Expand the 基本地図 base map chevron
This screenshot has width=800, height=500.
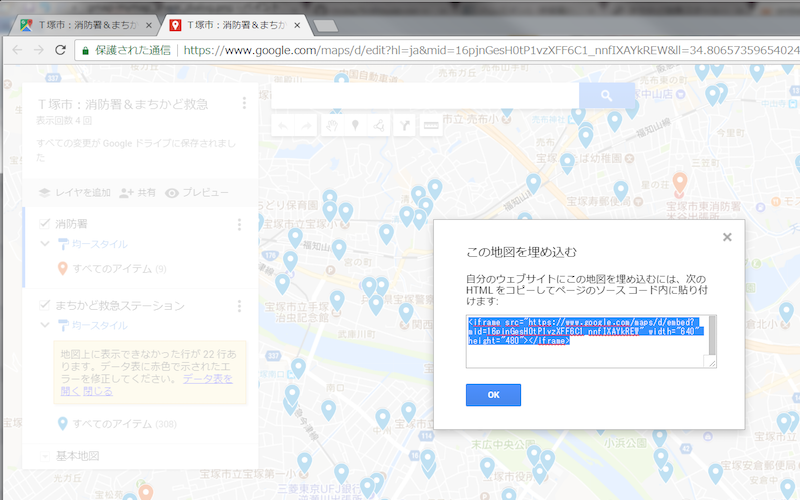(44, 456)
